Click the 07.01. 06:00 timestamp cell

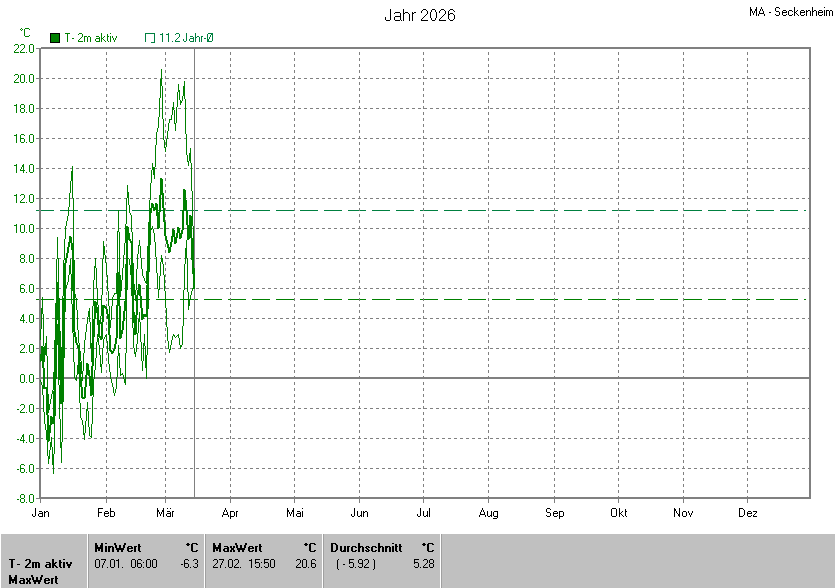coord(126,564)
